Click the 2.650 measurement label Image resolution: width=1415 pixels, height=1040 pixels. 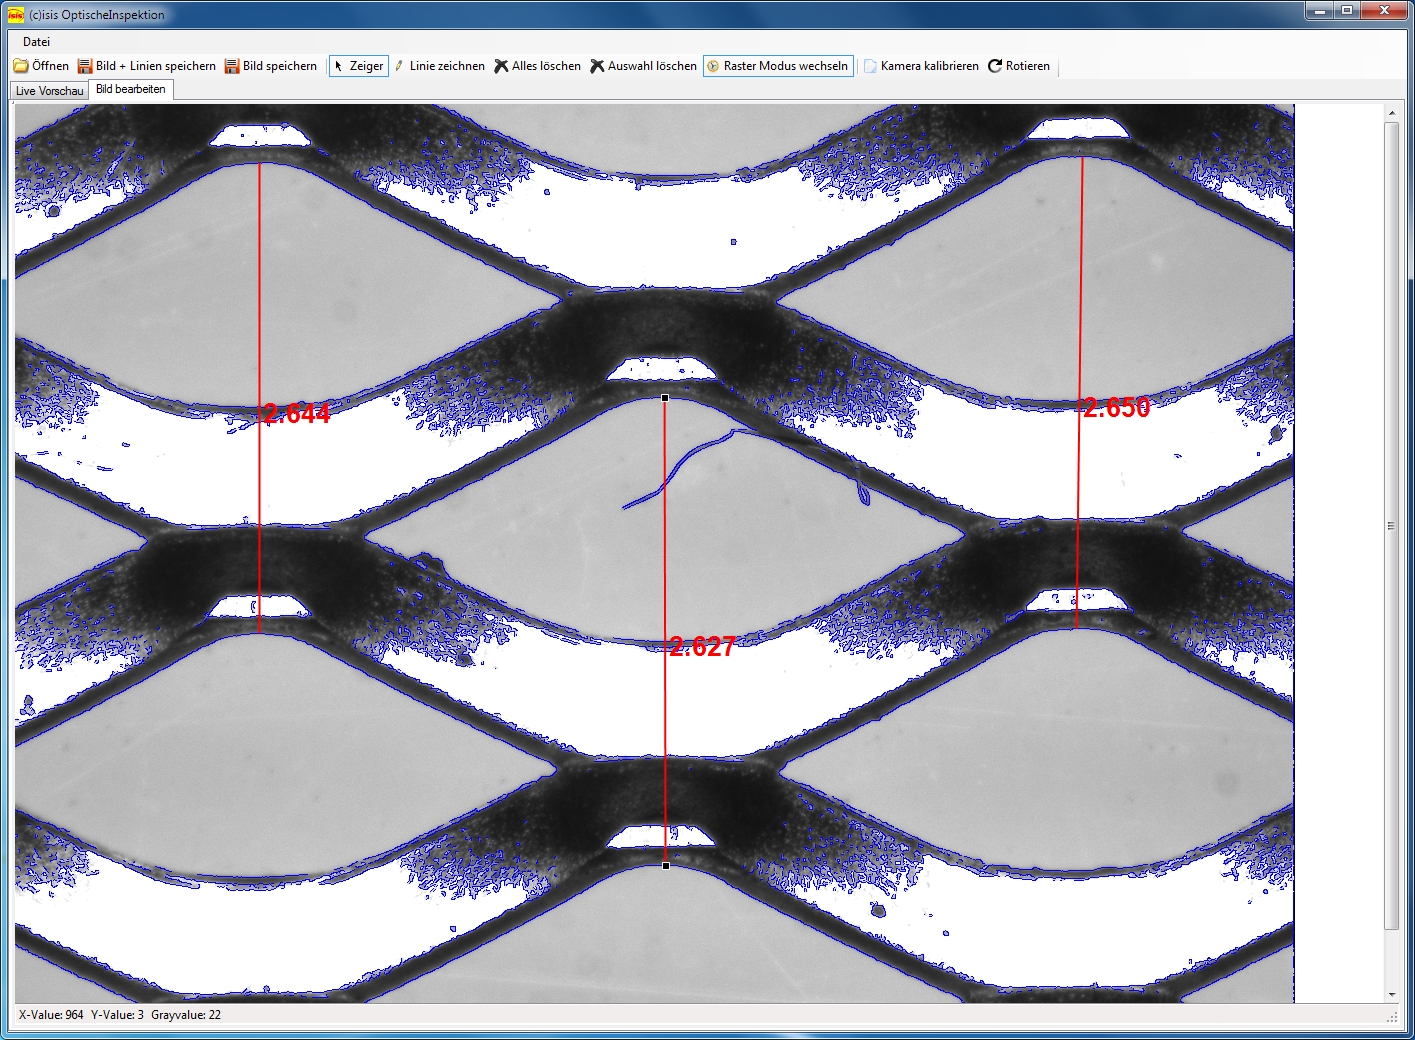pyautogui.click(x=1117, y=408)
